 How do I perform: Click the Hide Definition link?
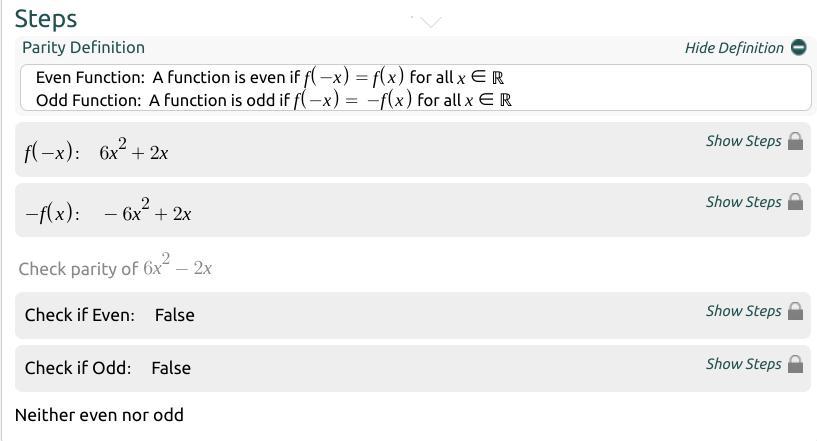(x=734, y=48)
